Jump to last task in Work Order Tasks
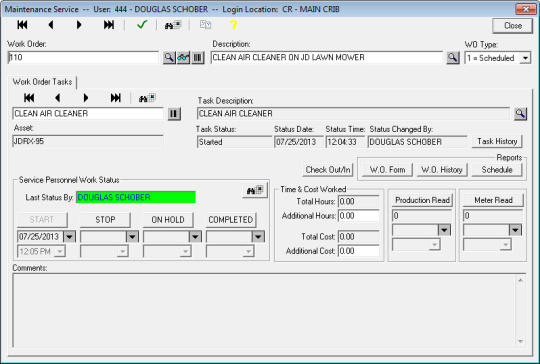Screen dimensions: 540x364 click(116, 98)
